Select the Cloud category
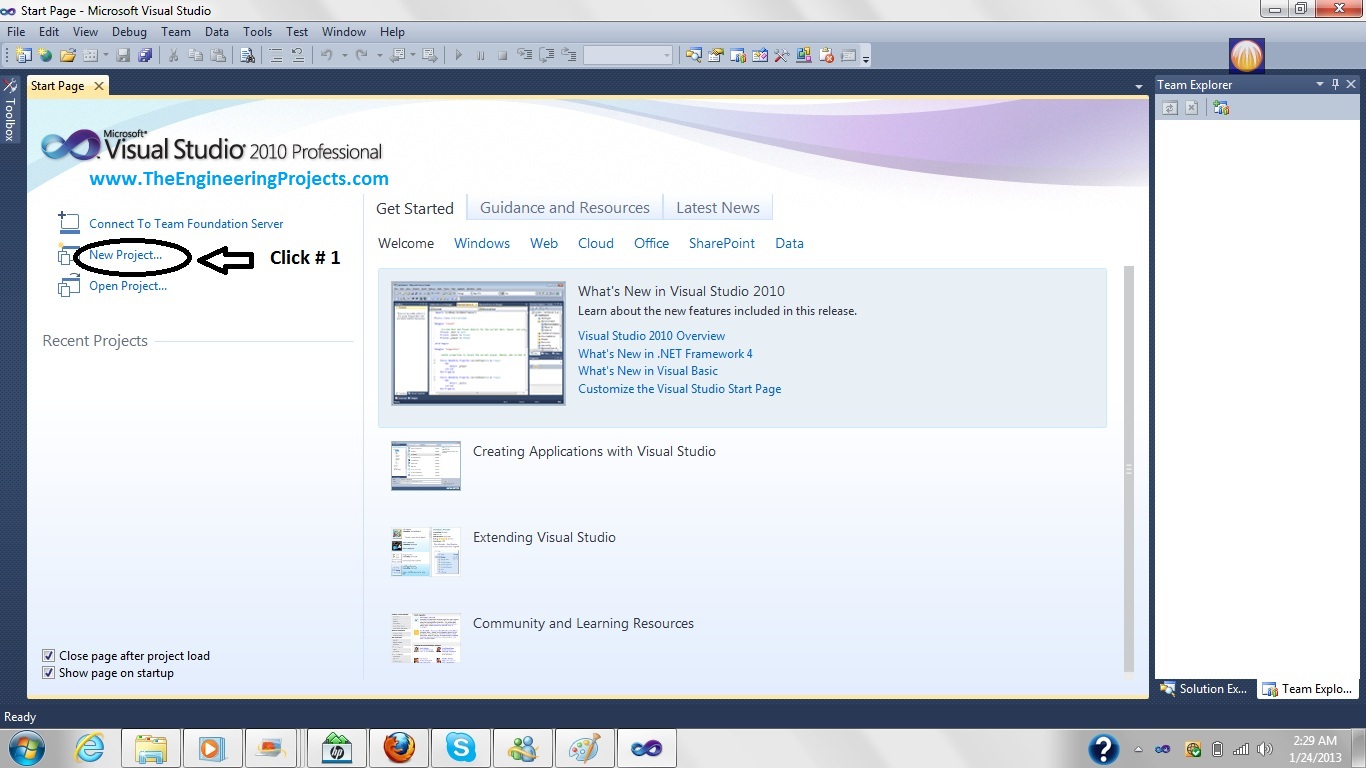The image size is (1366, 768). tap(596, 243)
